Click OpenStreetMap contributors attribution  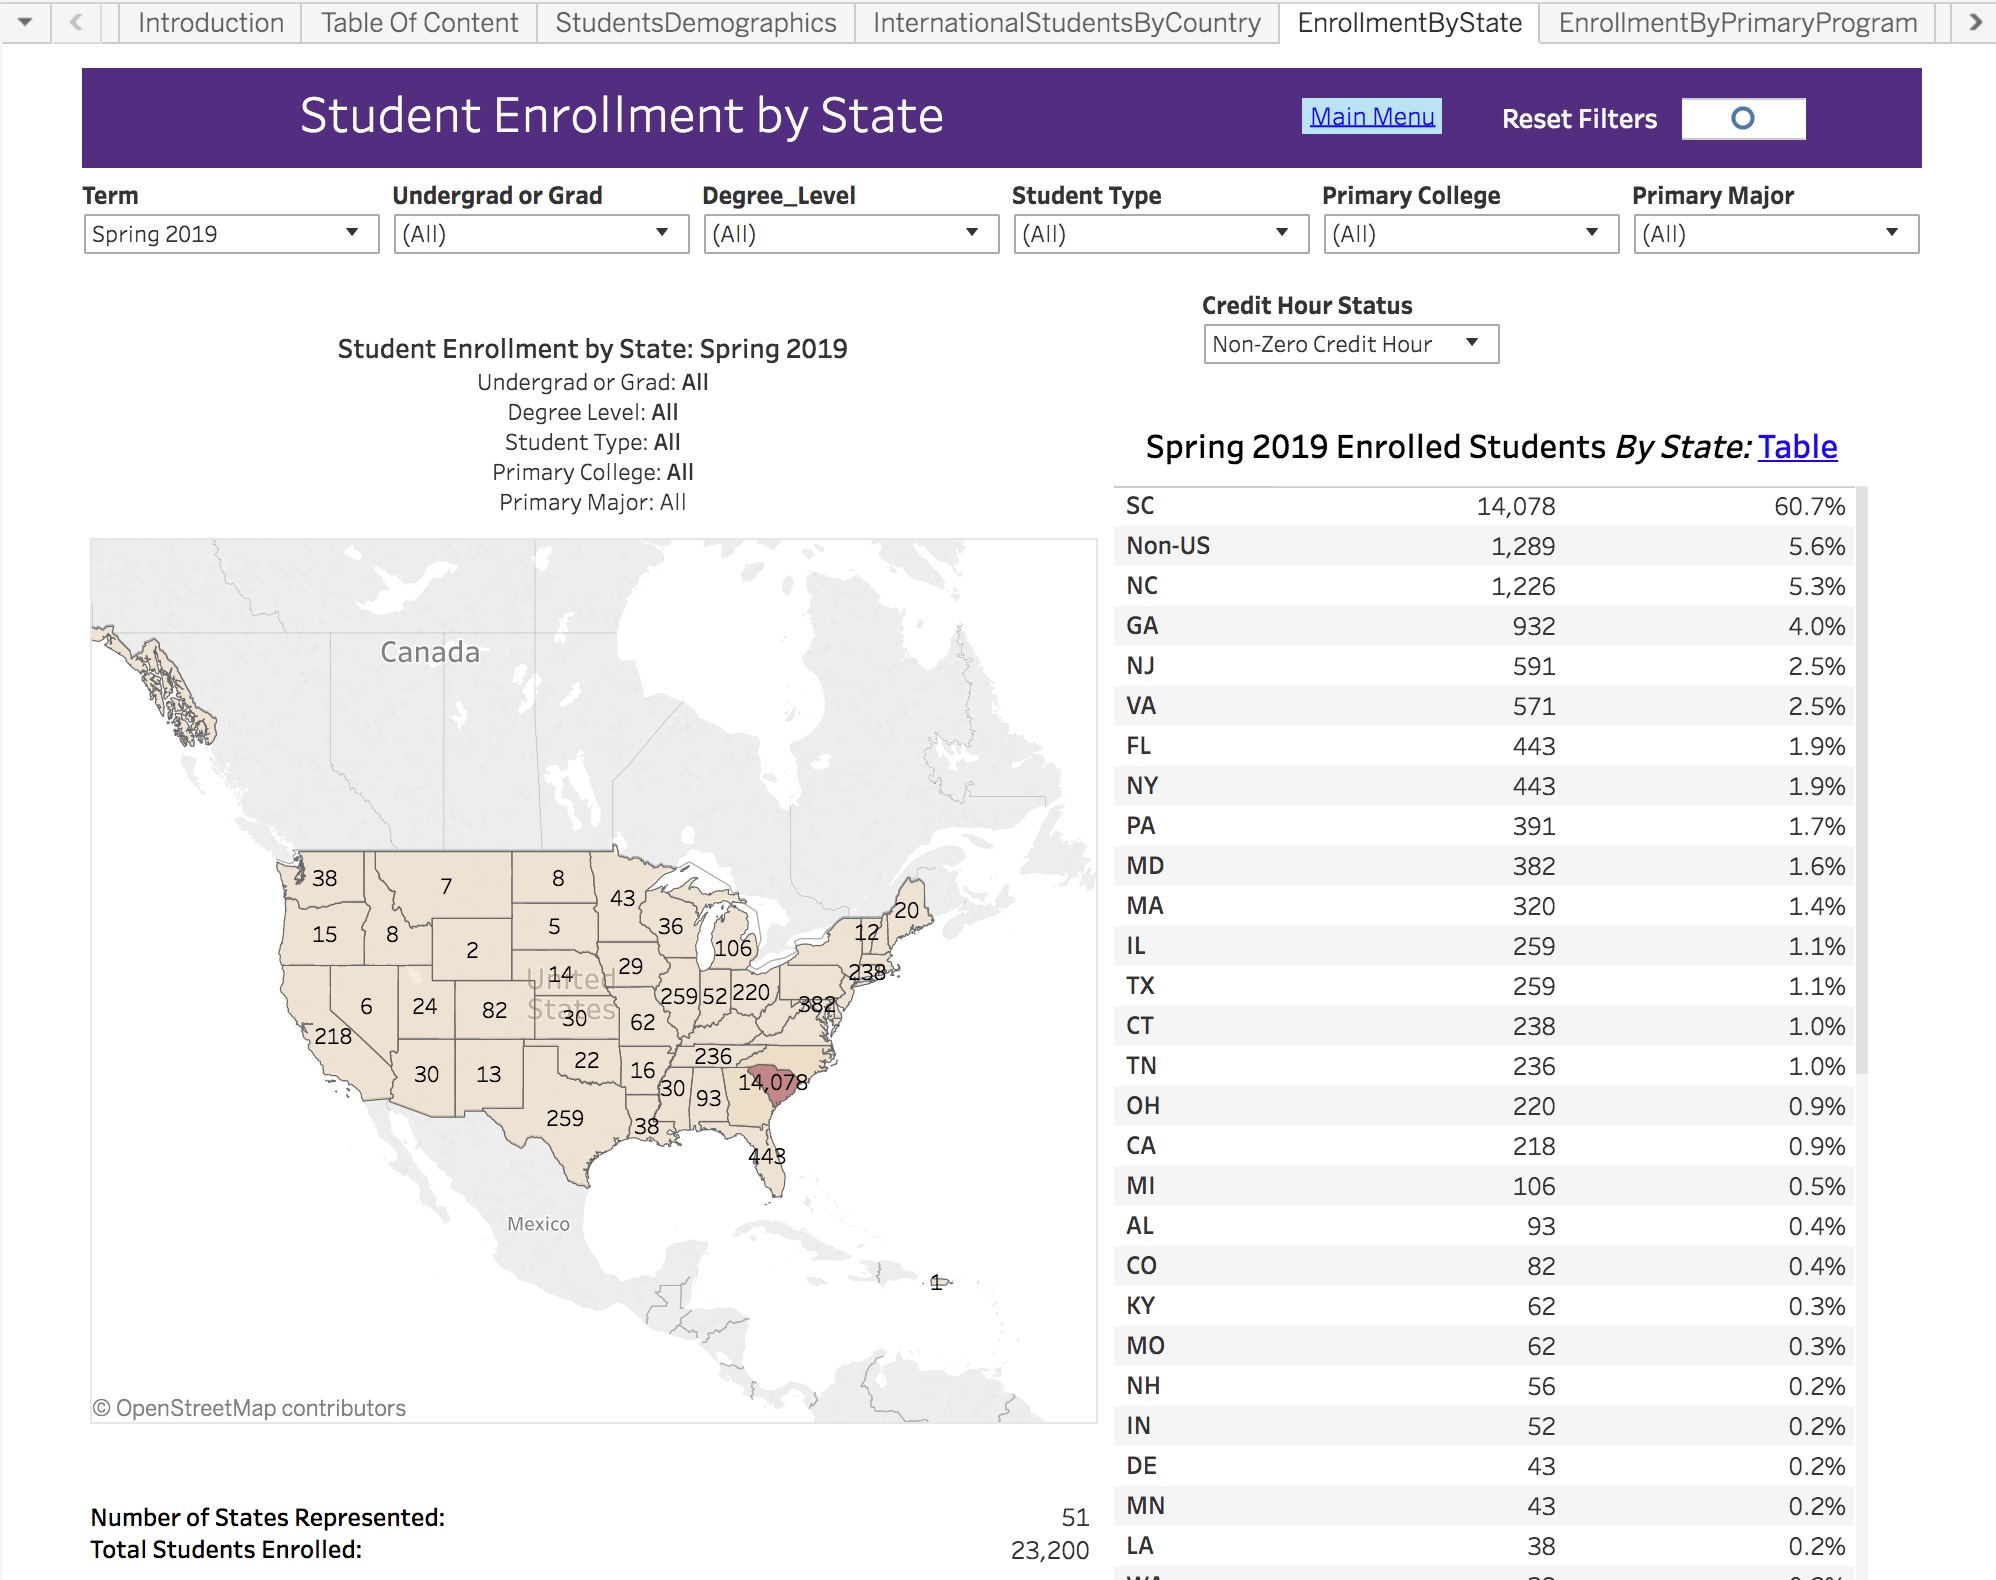[249, 1408]
